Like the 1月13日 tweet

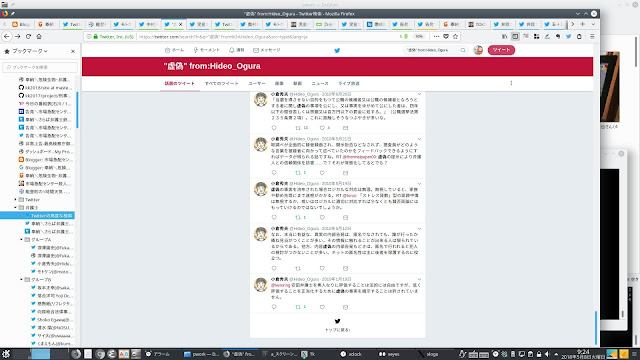(x=322, y=307)
